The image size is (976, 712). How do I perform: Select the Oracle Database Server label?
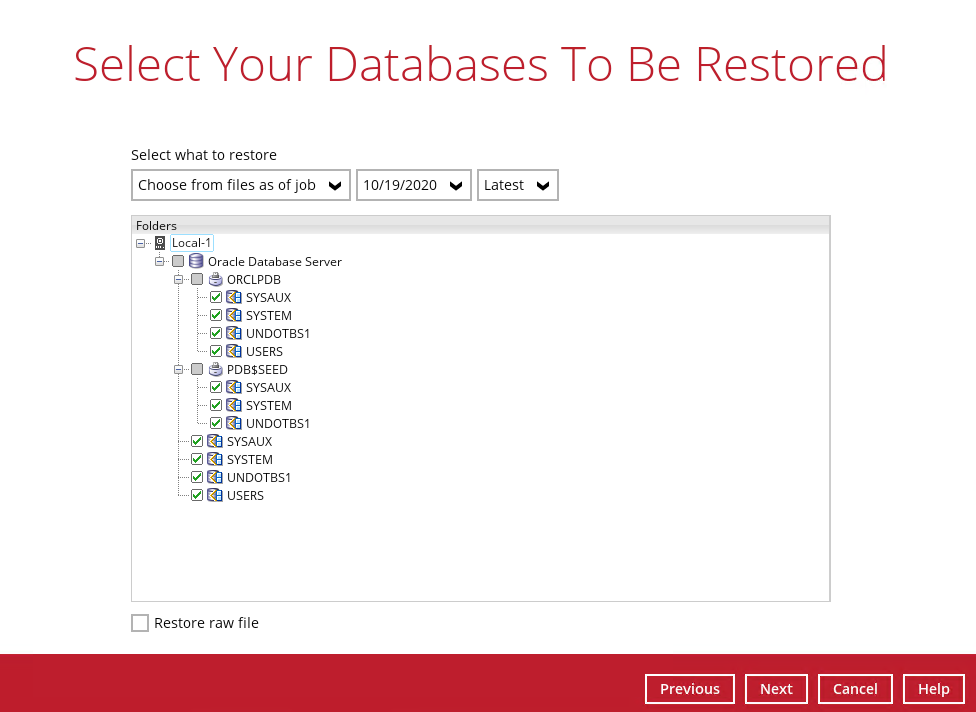click(274, 261)
